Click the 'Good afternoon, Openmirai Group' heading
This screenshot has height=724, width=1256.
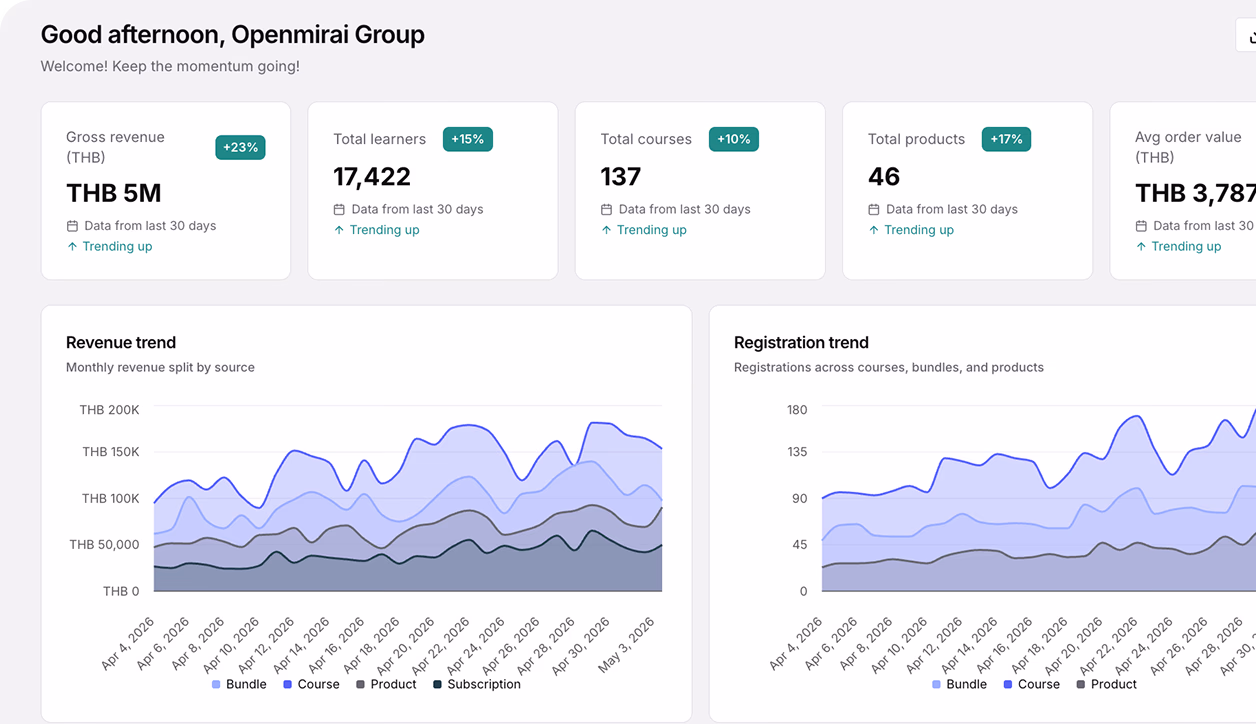point(233,35)
